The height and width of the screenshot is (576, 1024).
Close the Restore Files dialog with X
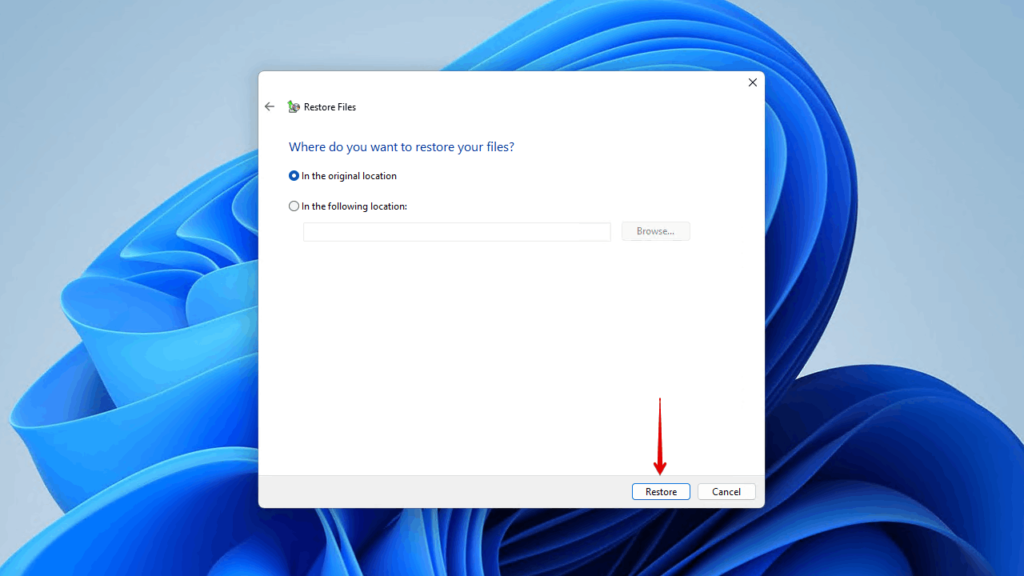(x=752, y=82)
